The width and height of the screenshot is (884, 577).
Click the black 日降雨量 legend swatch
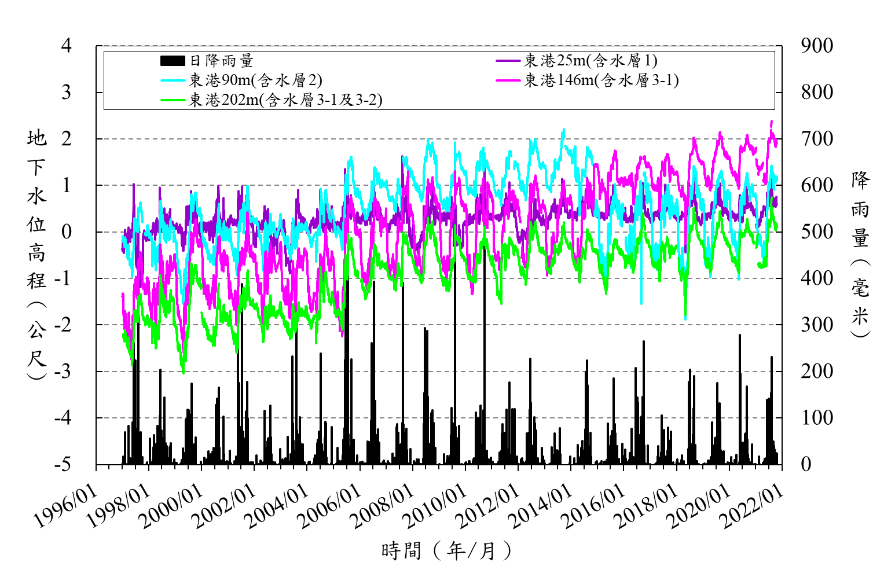coord(172,61)
